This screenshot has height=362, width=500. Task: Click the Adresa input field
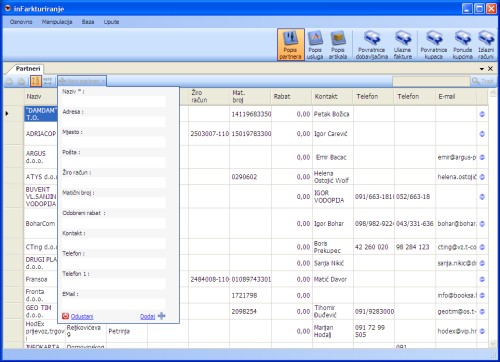[x=113, y=122]
